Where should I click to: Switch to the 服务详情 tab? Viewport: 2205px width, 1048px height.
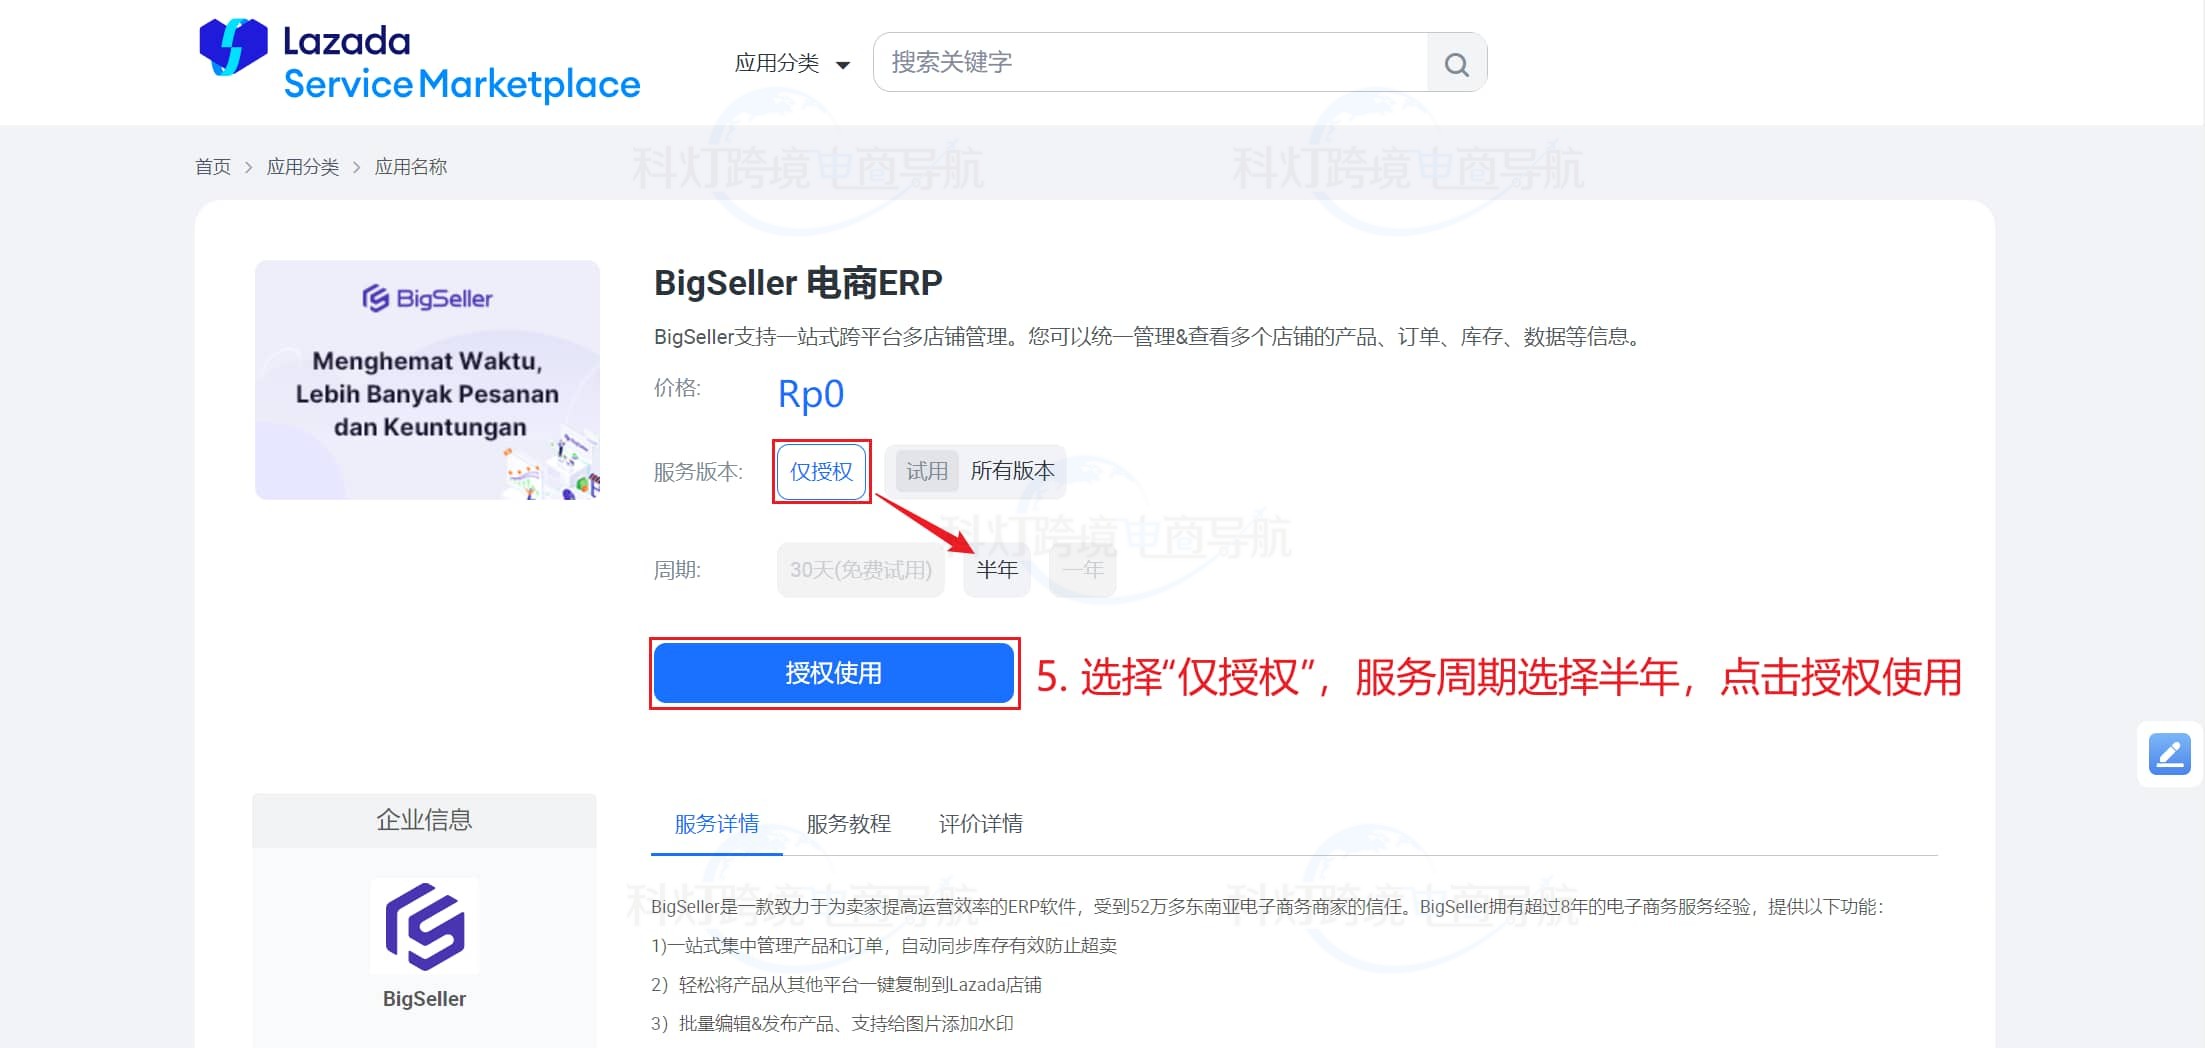pyautogui.click(x=716, y=824)
